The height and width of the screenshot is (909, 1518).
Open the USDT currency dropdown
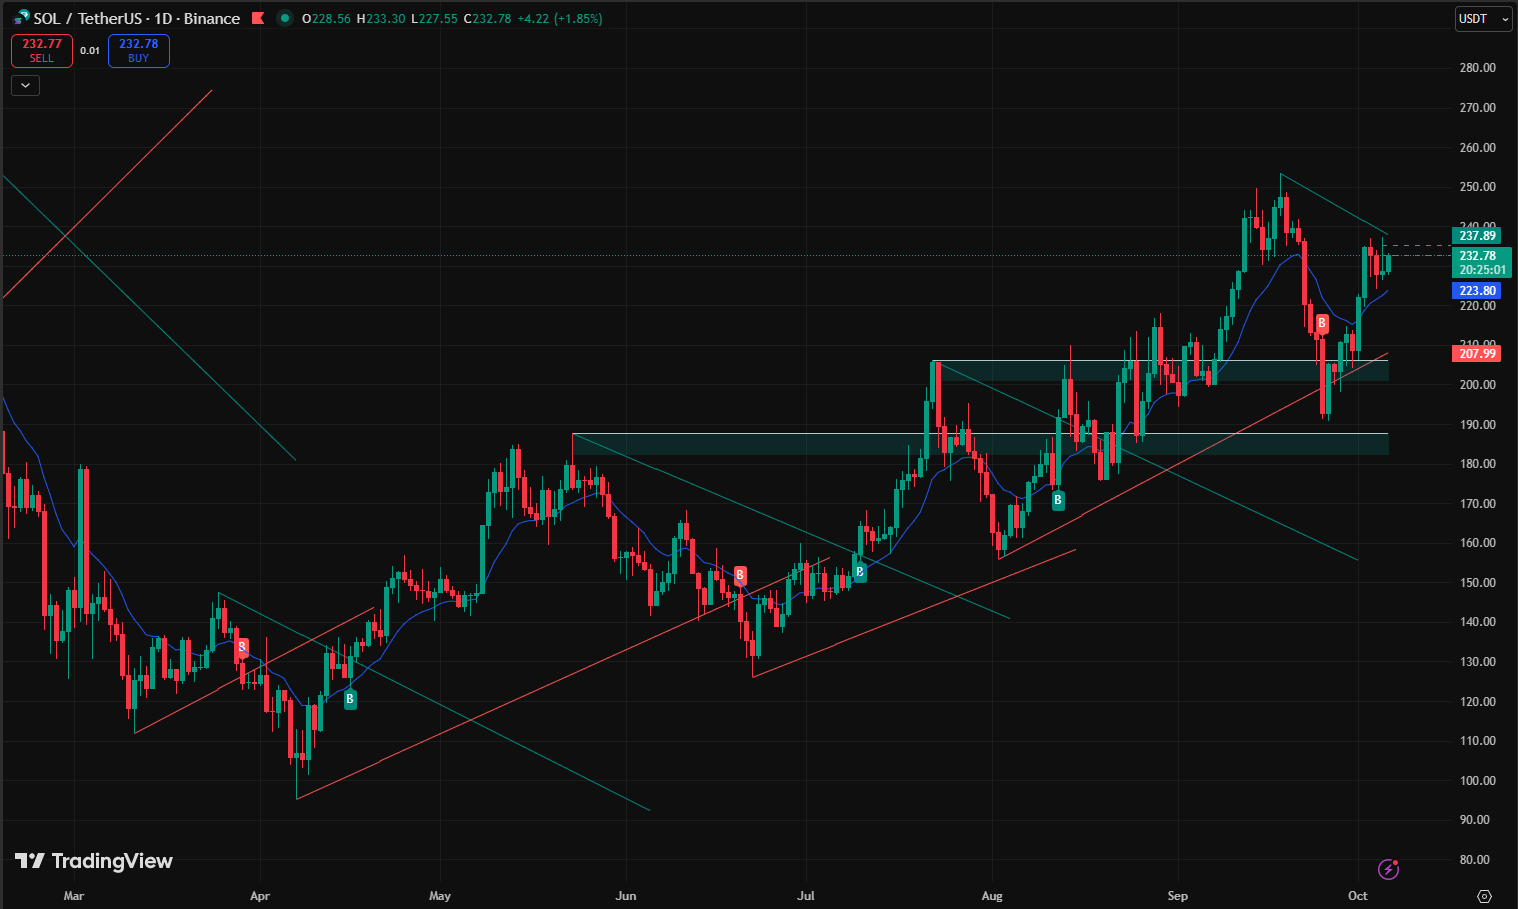(x=1482, y=19)
